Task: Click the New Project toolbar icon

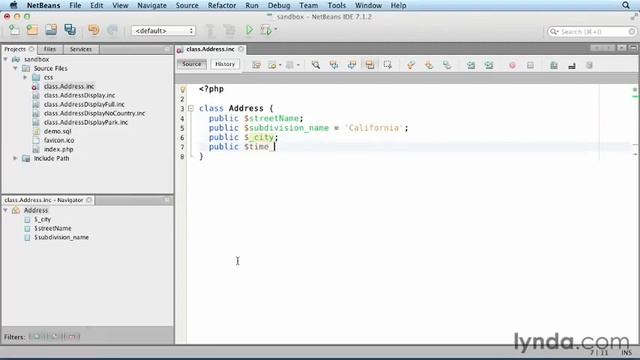Action: pyautogui.click(x=32, y=30)
